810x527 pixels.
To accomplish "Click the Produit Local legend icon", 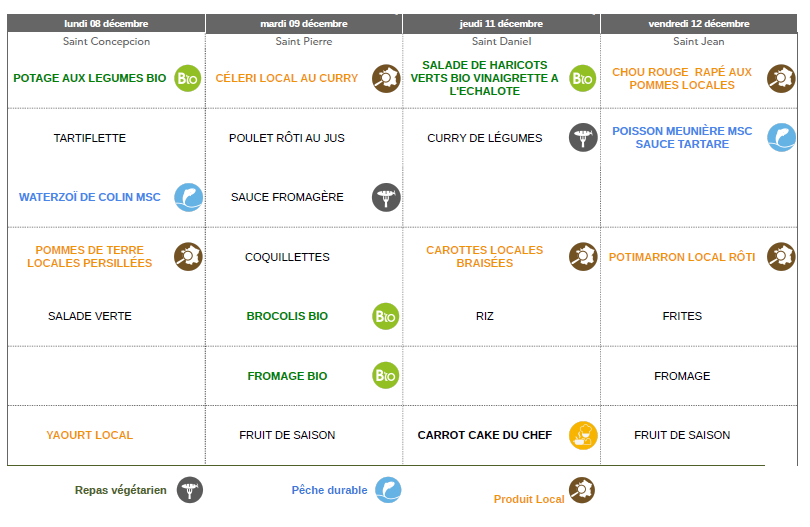I will coord(581,491).
